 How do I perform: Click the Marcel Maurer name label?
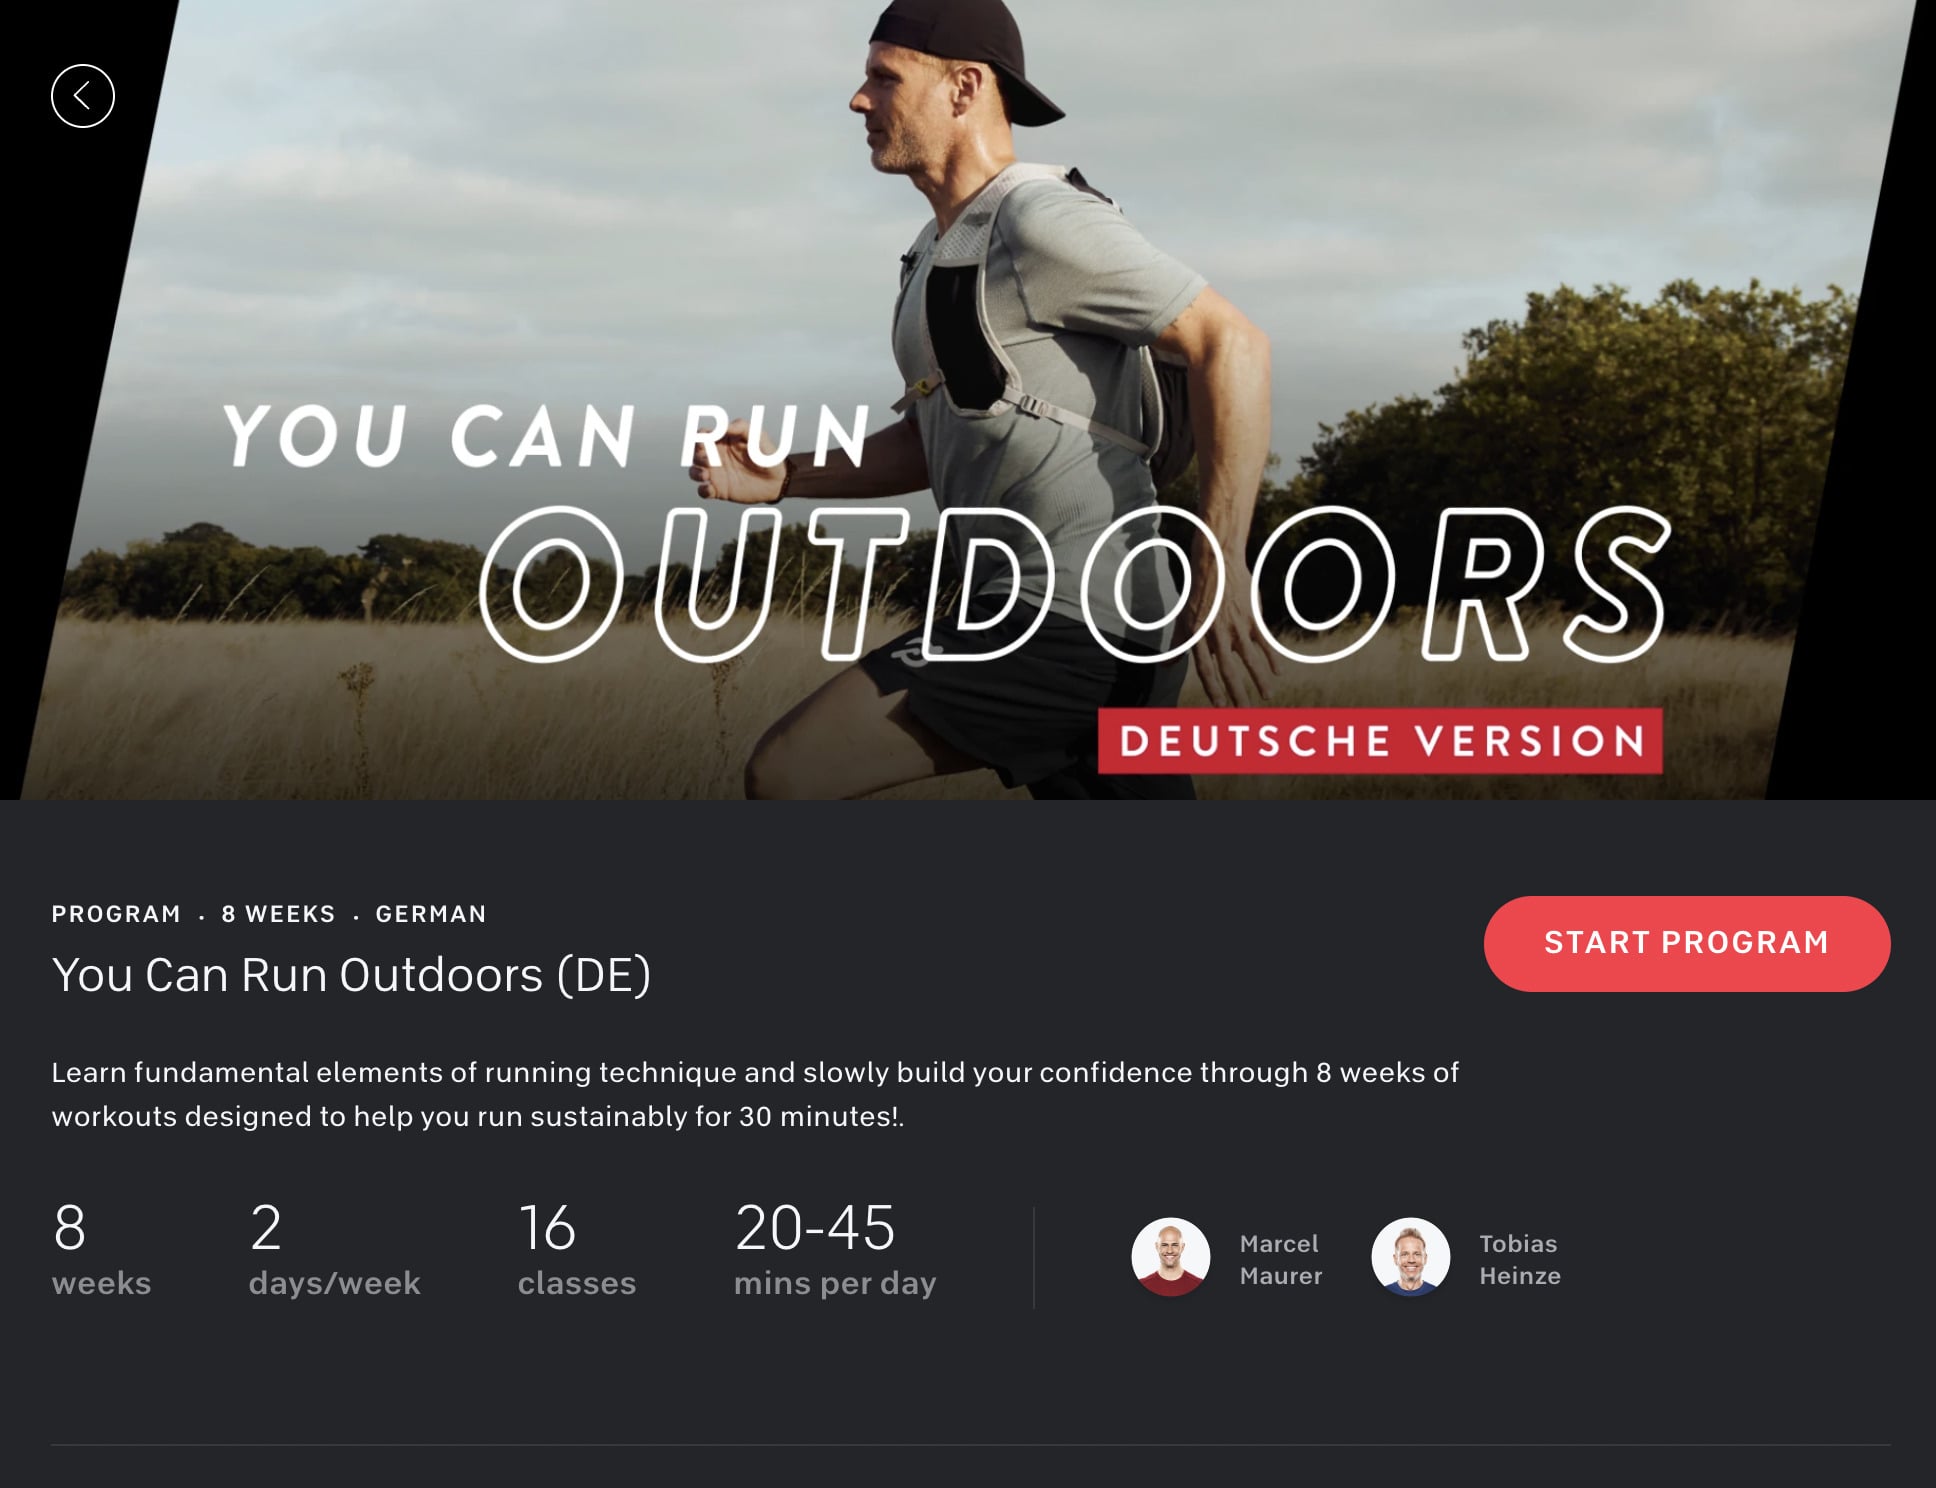click(x=1280, y=1259)
